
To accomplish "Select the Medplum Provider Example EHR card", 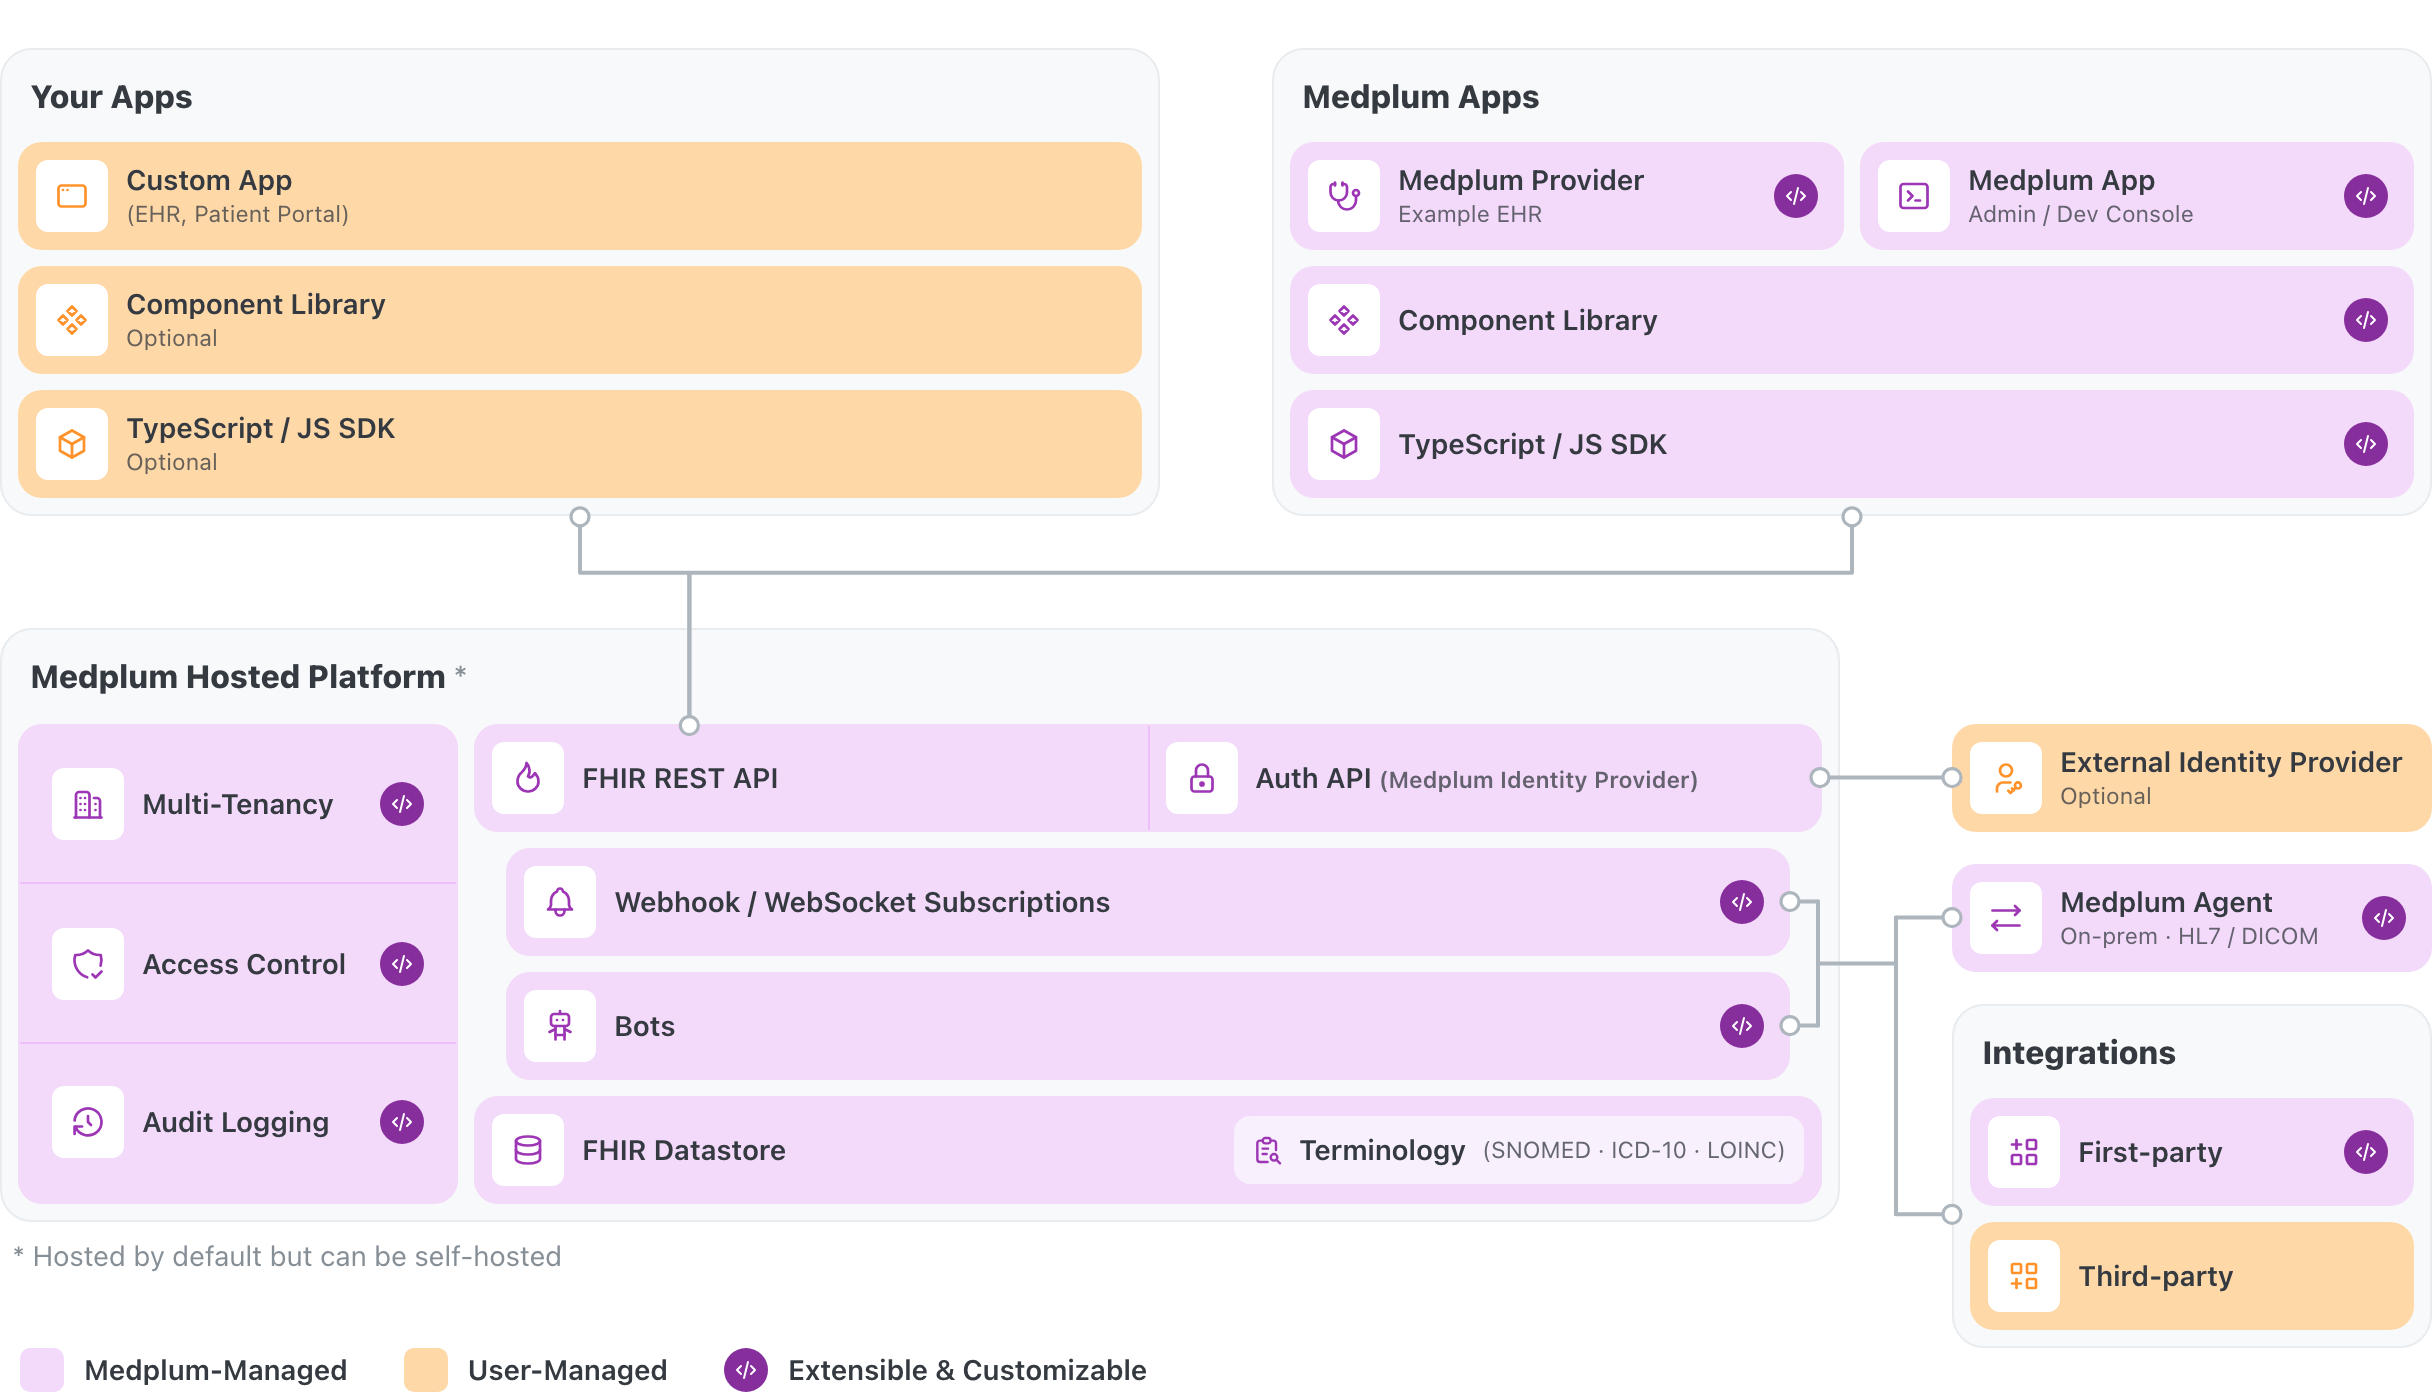I will coord(1566,196).
